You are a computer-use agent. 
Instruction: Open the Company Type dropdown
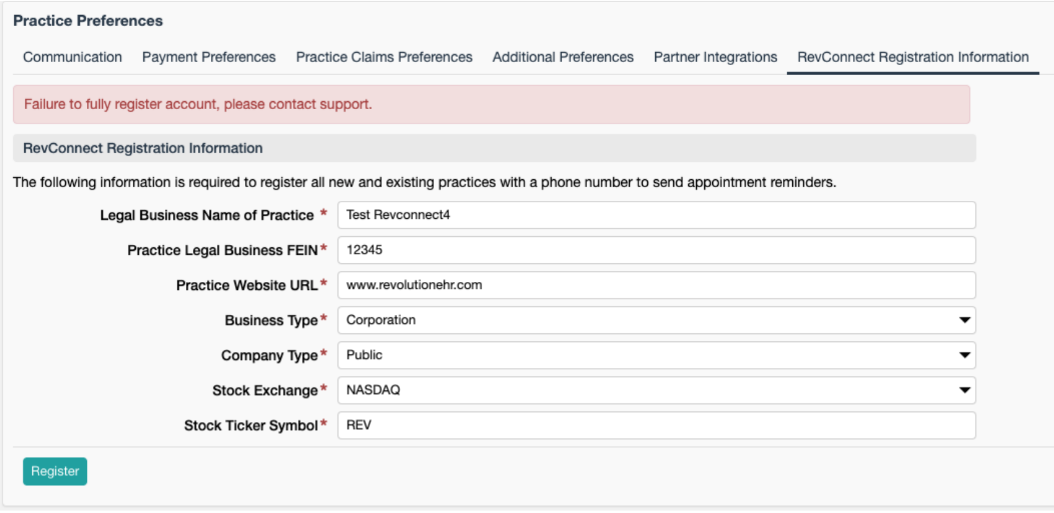[656, 355]
